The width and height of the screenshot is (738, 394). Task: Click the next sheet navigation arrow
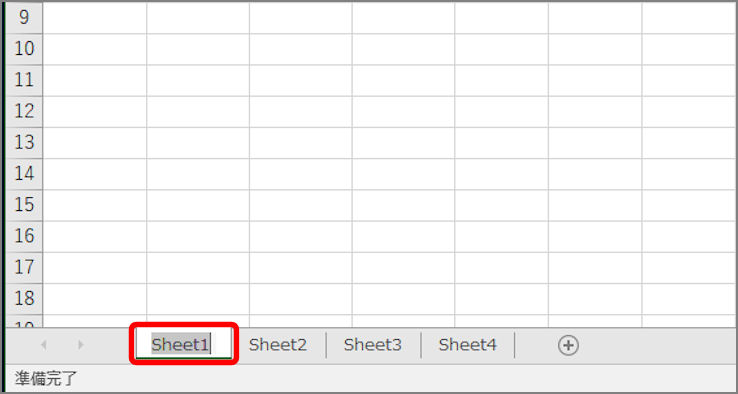(80, 345)
